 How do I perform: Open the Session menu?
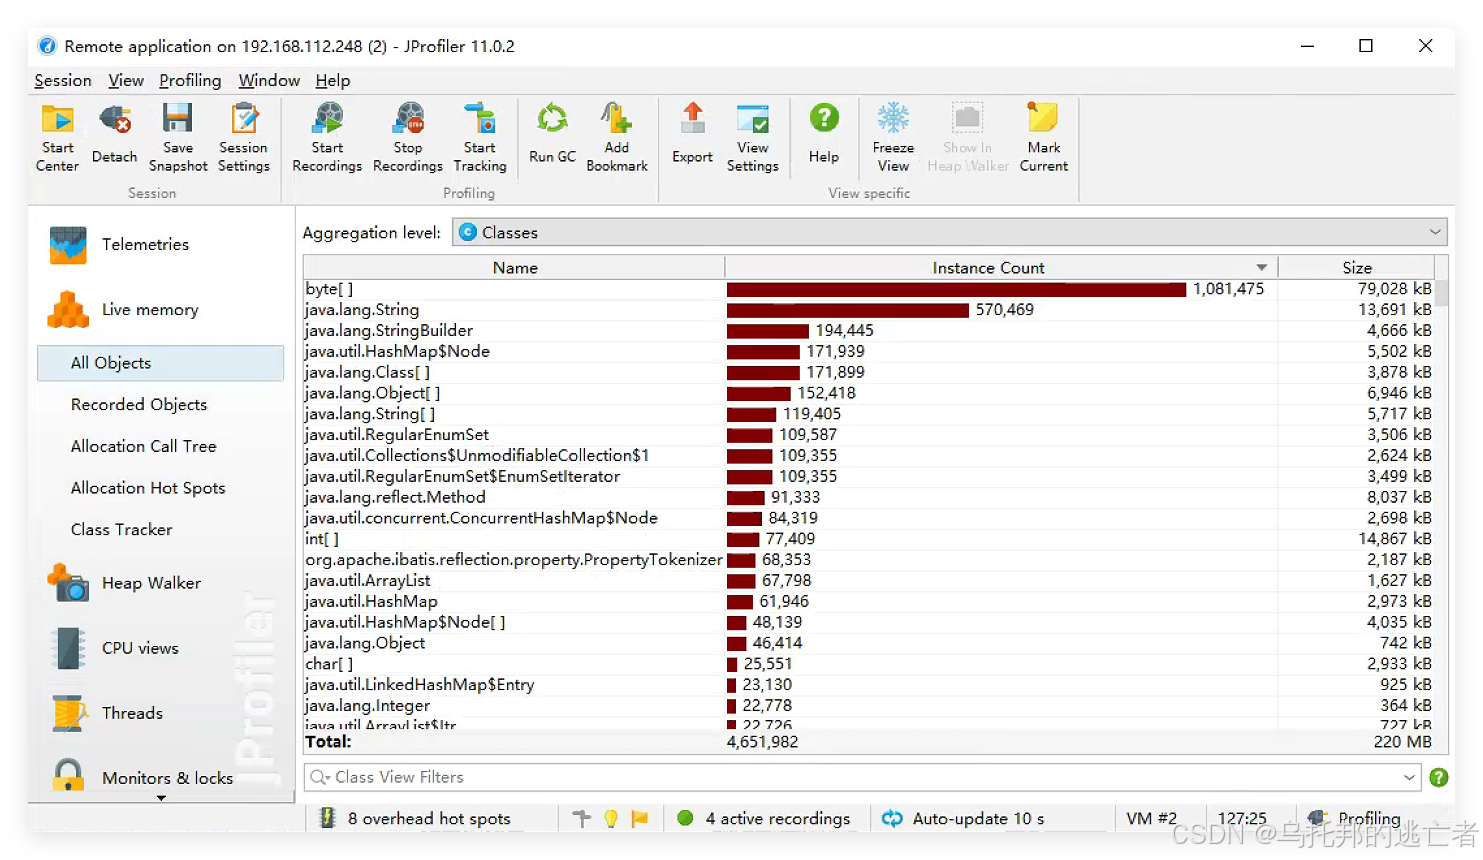63,81
